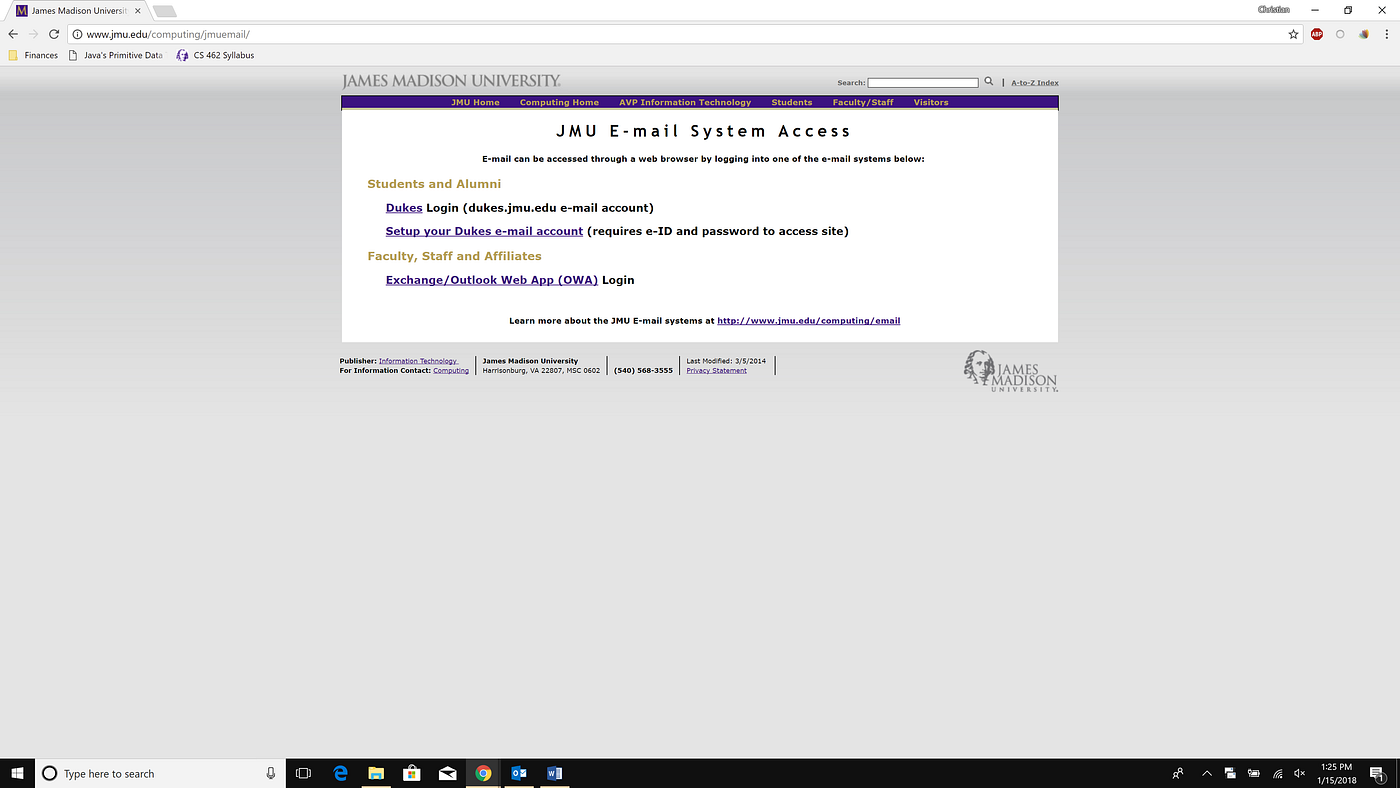
Task: Open Microsoft Store from the taskbar
Action: (411, 773)
